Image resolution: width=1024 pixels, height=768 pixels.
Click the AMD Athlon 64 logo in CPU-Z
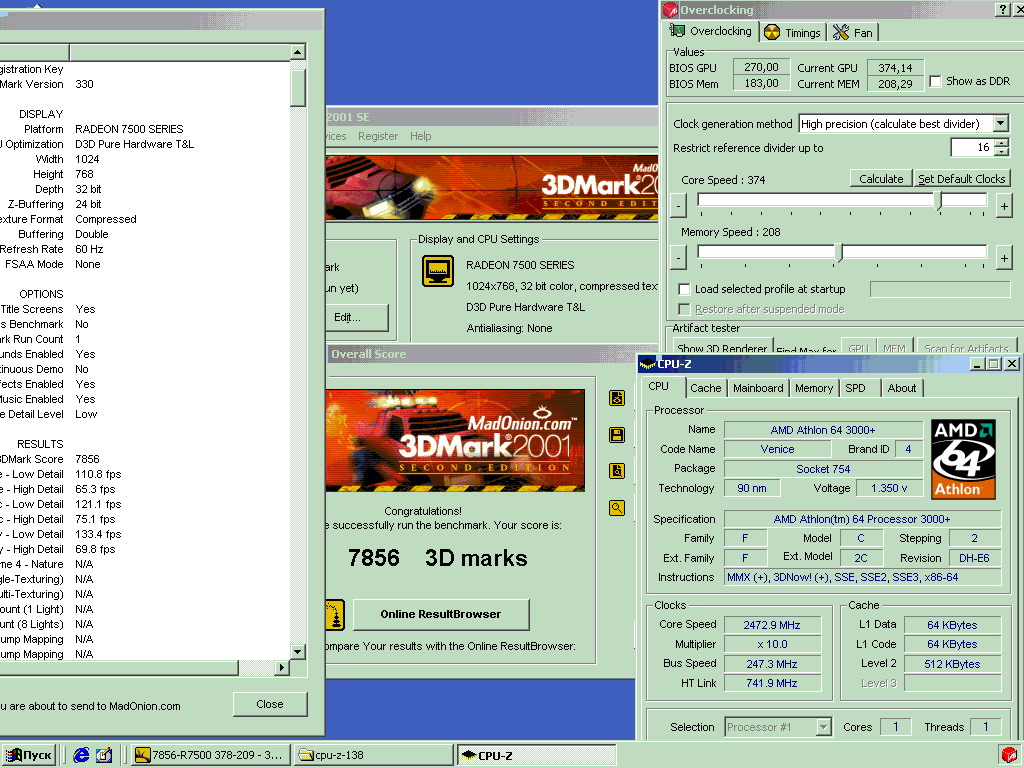[963, 458]
